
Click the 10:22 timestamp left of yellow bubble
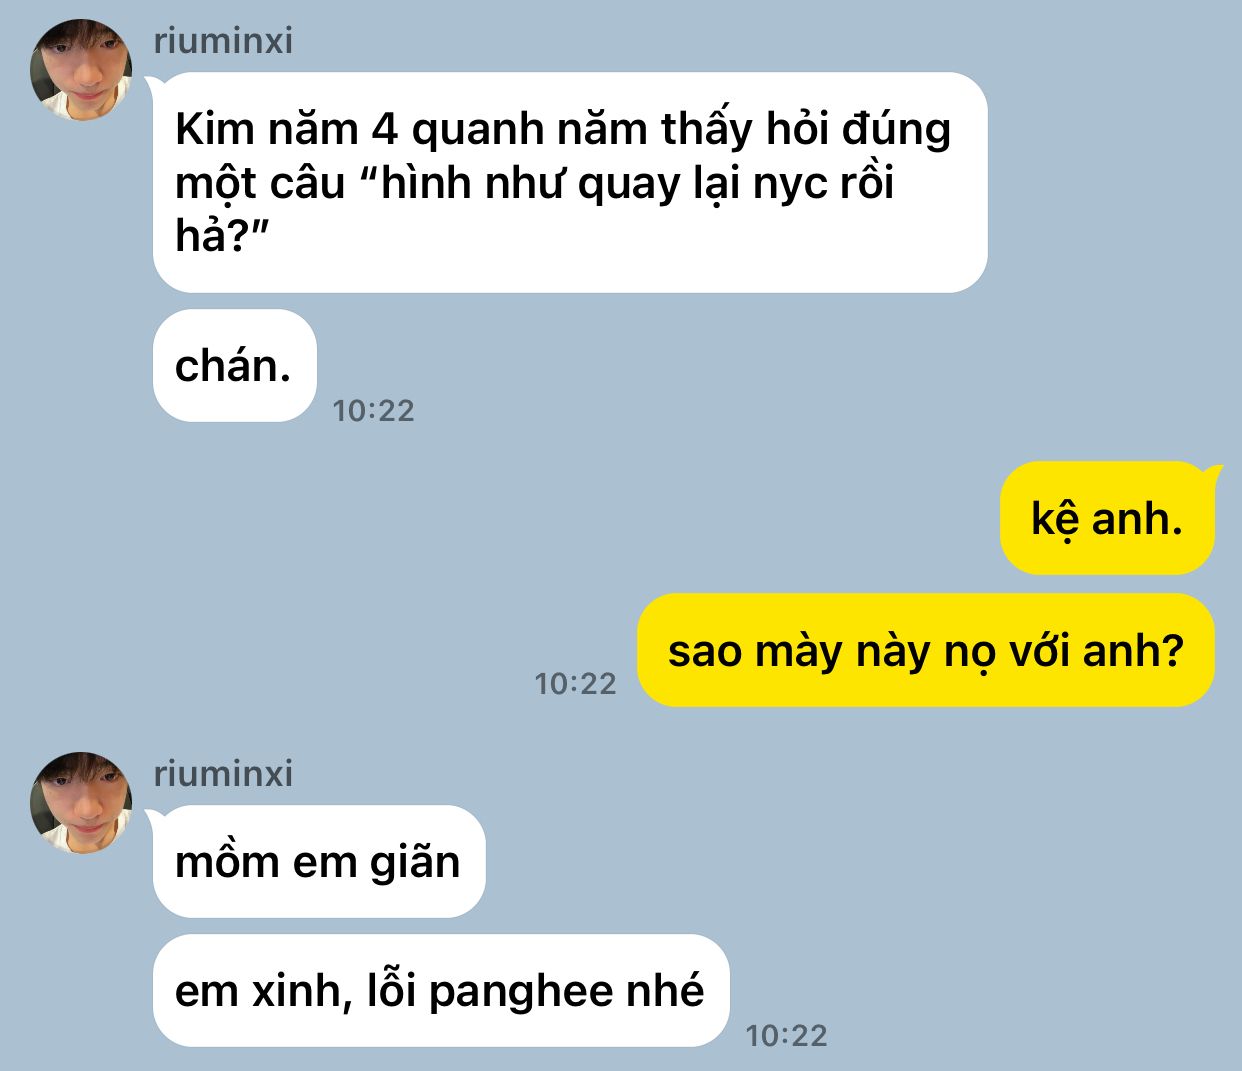tap(575, 683)
